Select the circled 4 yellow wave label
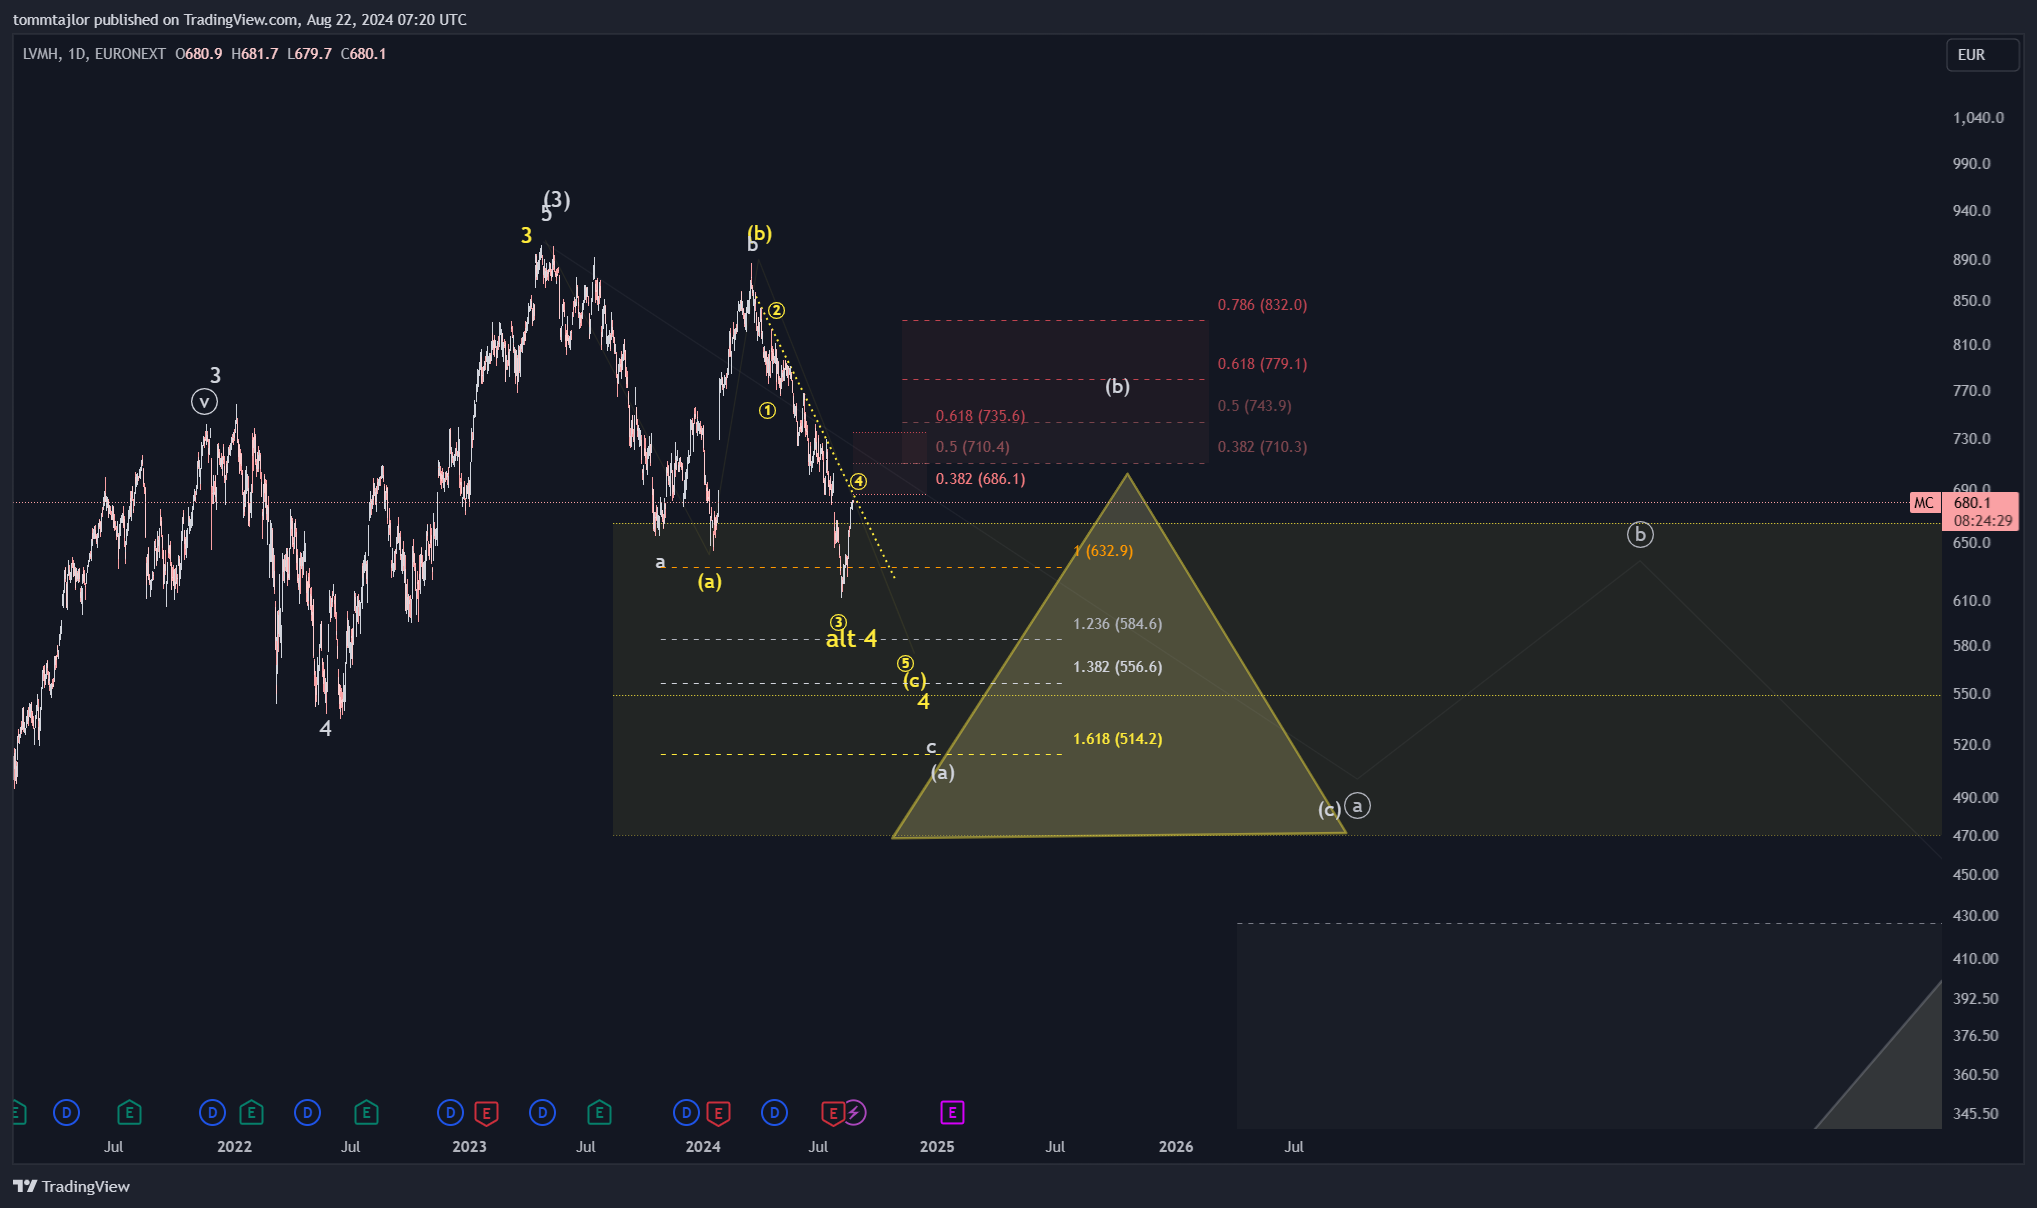Viewport: 2037px width, 1208px height. click(x=859, y=482)
